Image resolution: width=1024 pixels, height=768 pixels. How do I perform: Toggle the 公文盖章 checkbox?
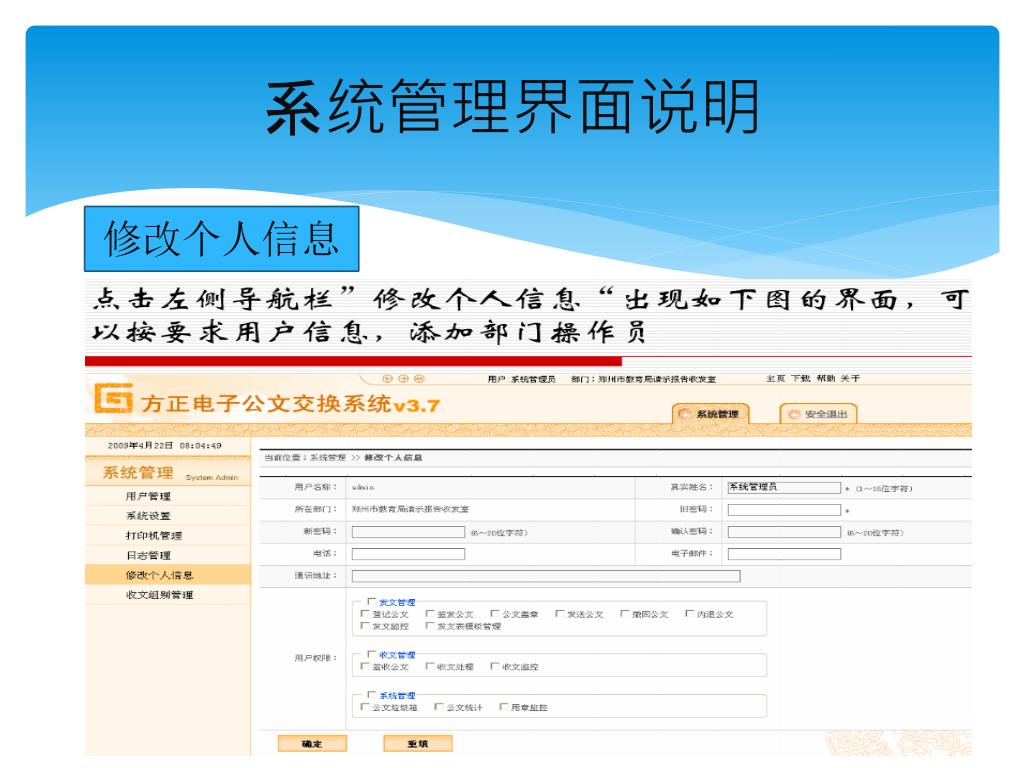pos(495,614)
